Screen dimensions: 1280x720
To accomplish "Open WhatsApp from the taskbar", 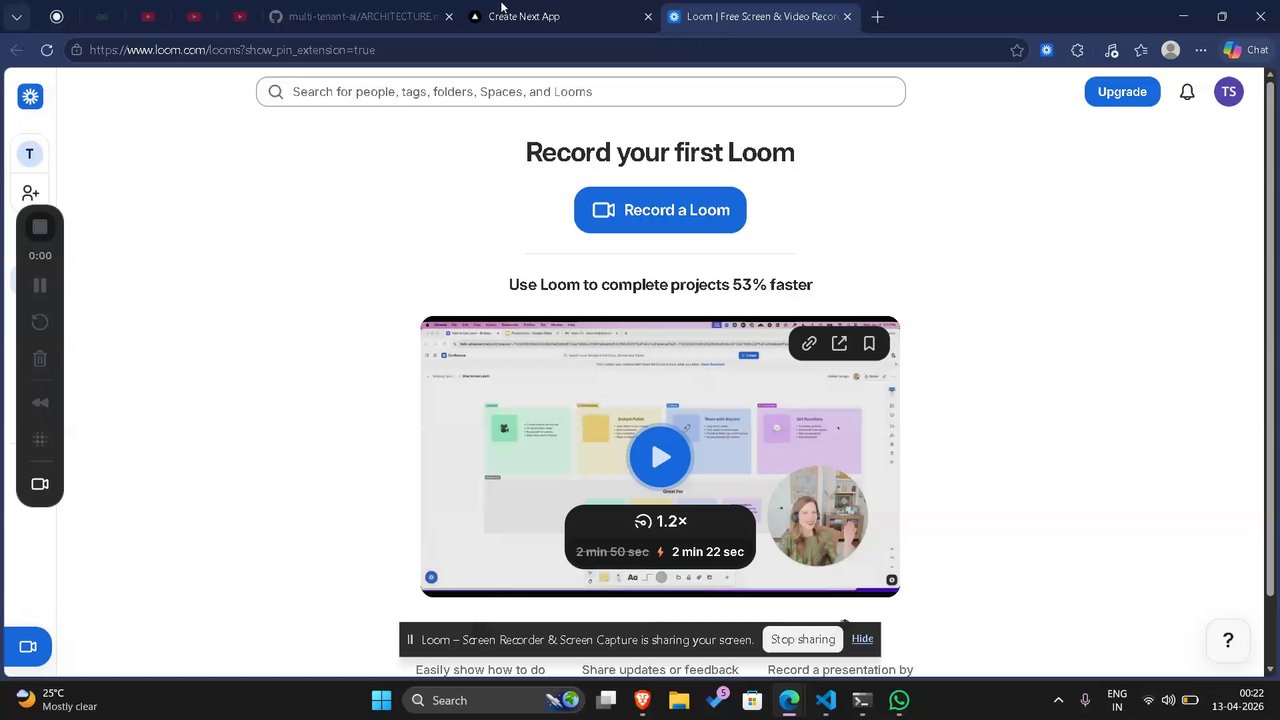I will coord(899,700).
